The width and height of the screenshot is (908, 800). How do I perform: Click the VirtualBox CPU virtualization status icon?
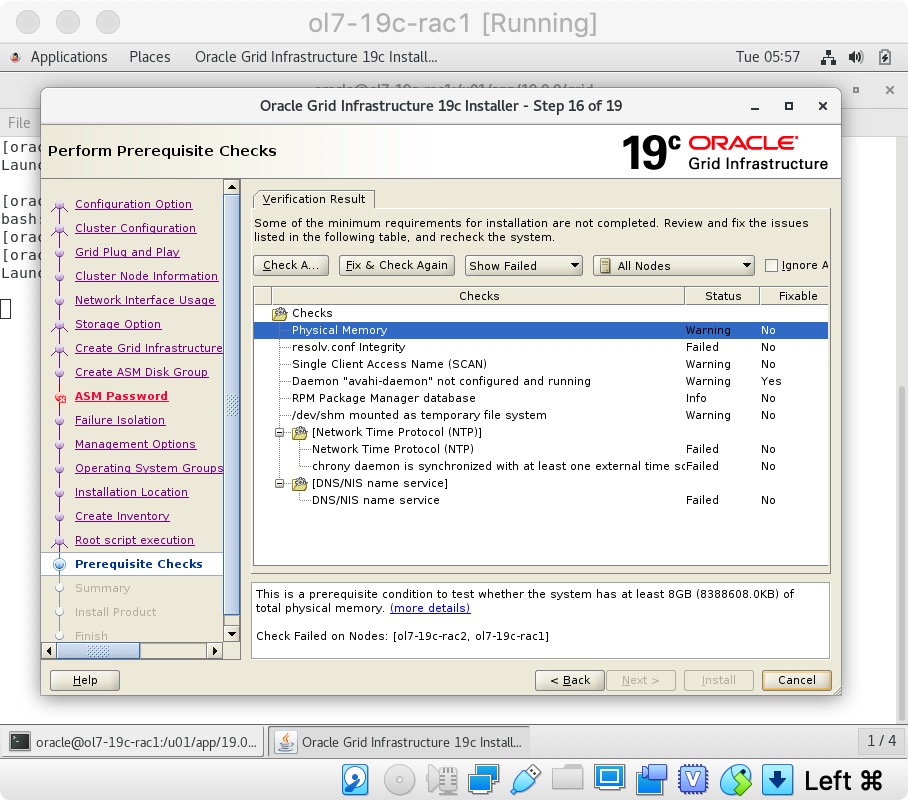point(693,780)
